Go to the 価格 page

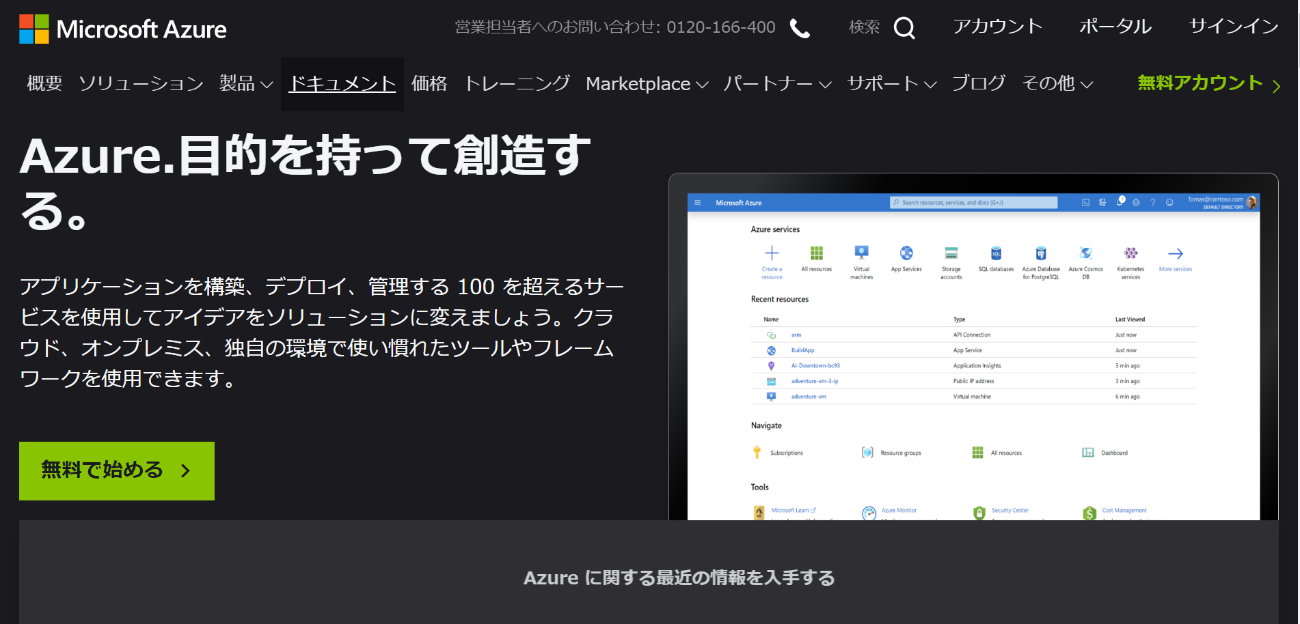pos(429,84)
